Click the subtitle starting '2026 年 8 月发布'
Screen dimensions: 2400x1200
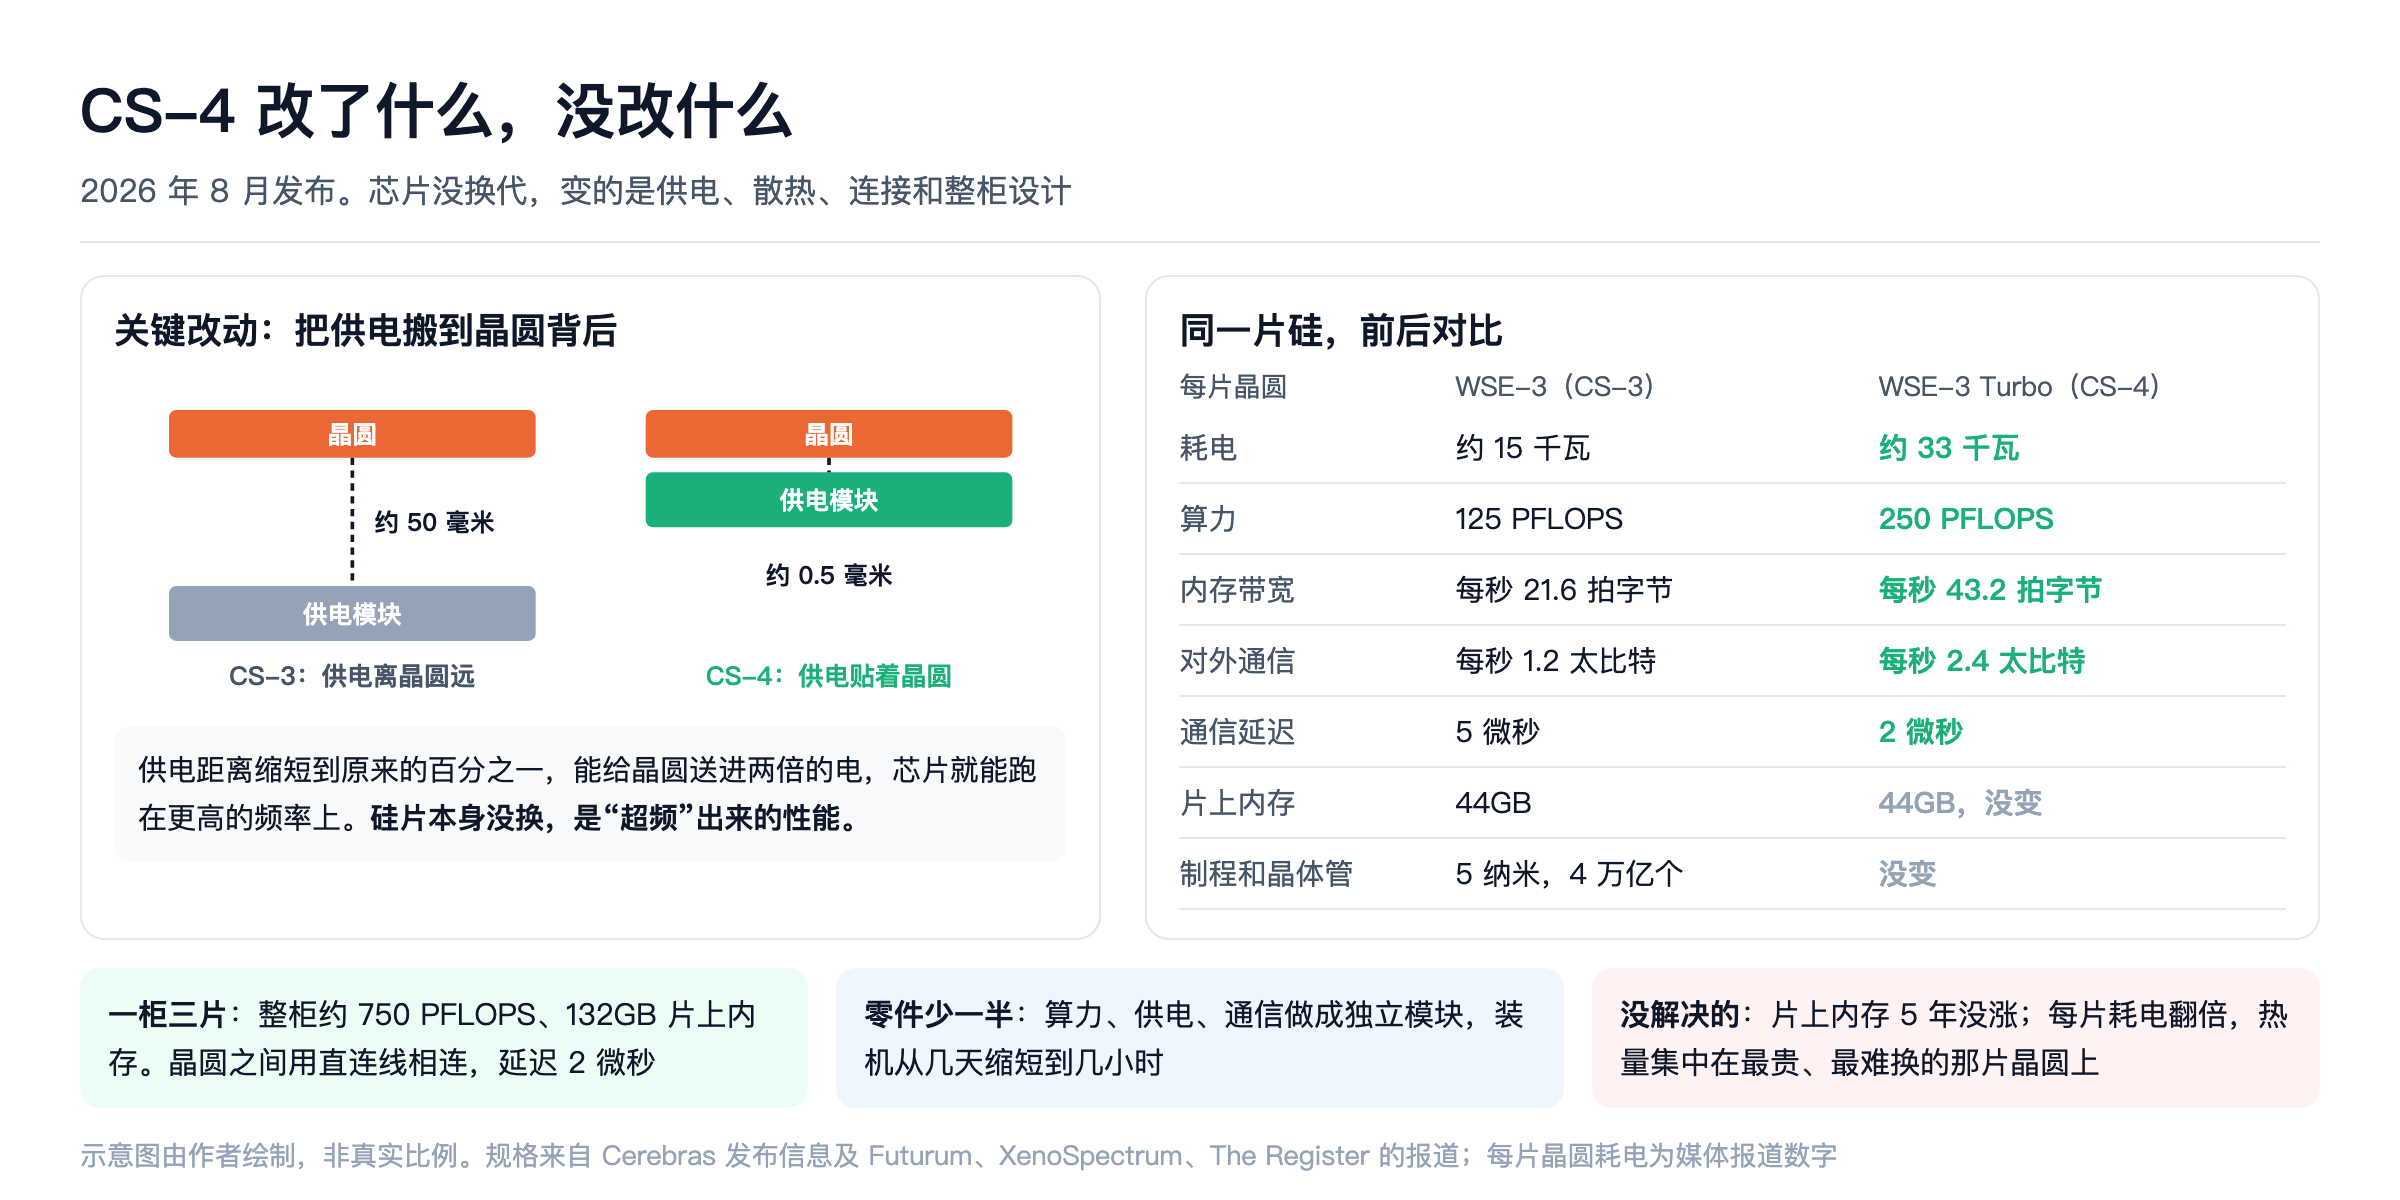575,190
